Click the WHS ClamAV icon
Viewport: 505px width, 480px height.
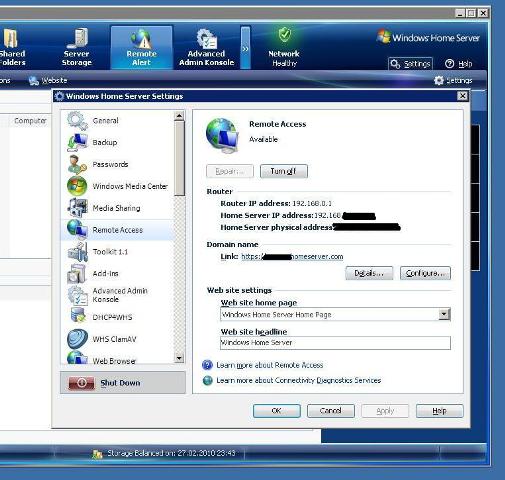(77, 339)
